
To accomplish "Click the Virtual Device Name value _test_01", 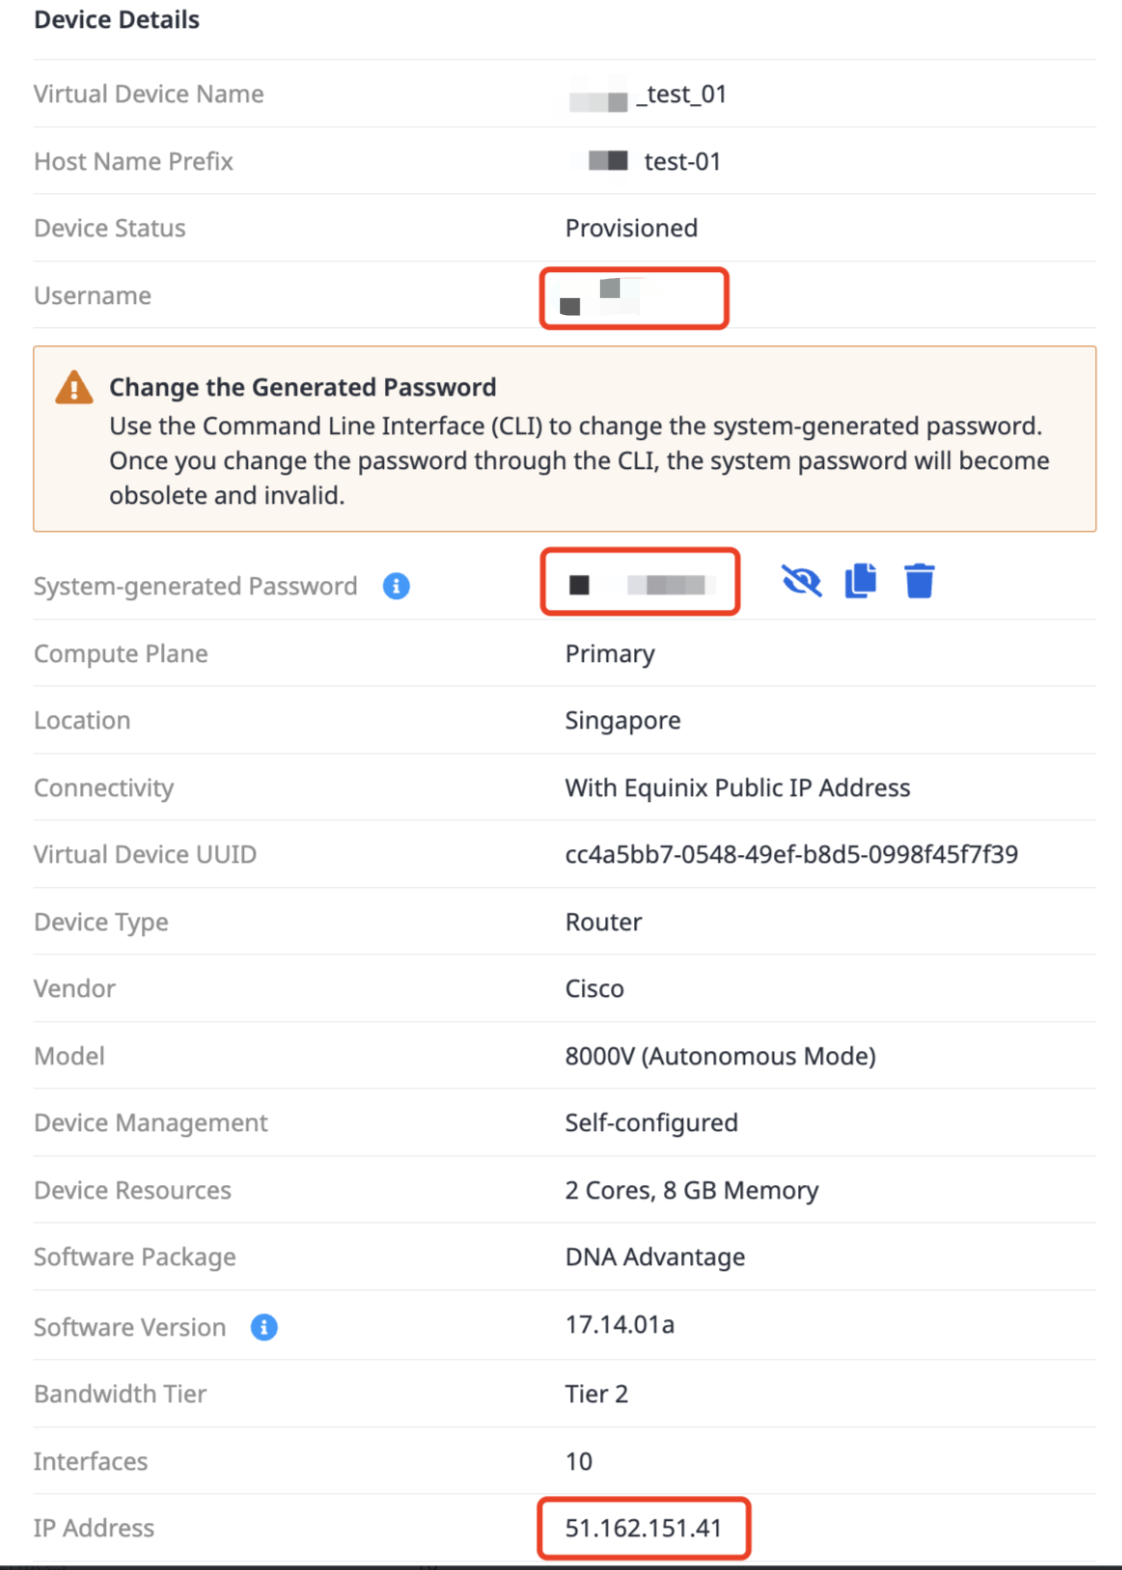I will (648, 95).
